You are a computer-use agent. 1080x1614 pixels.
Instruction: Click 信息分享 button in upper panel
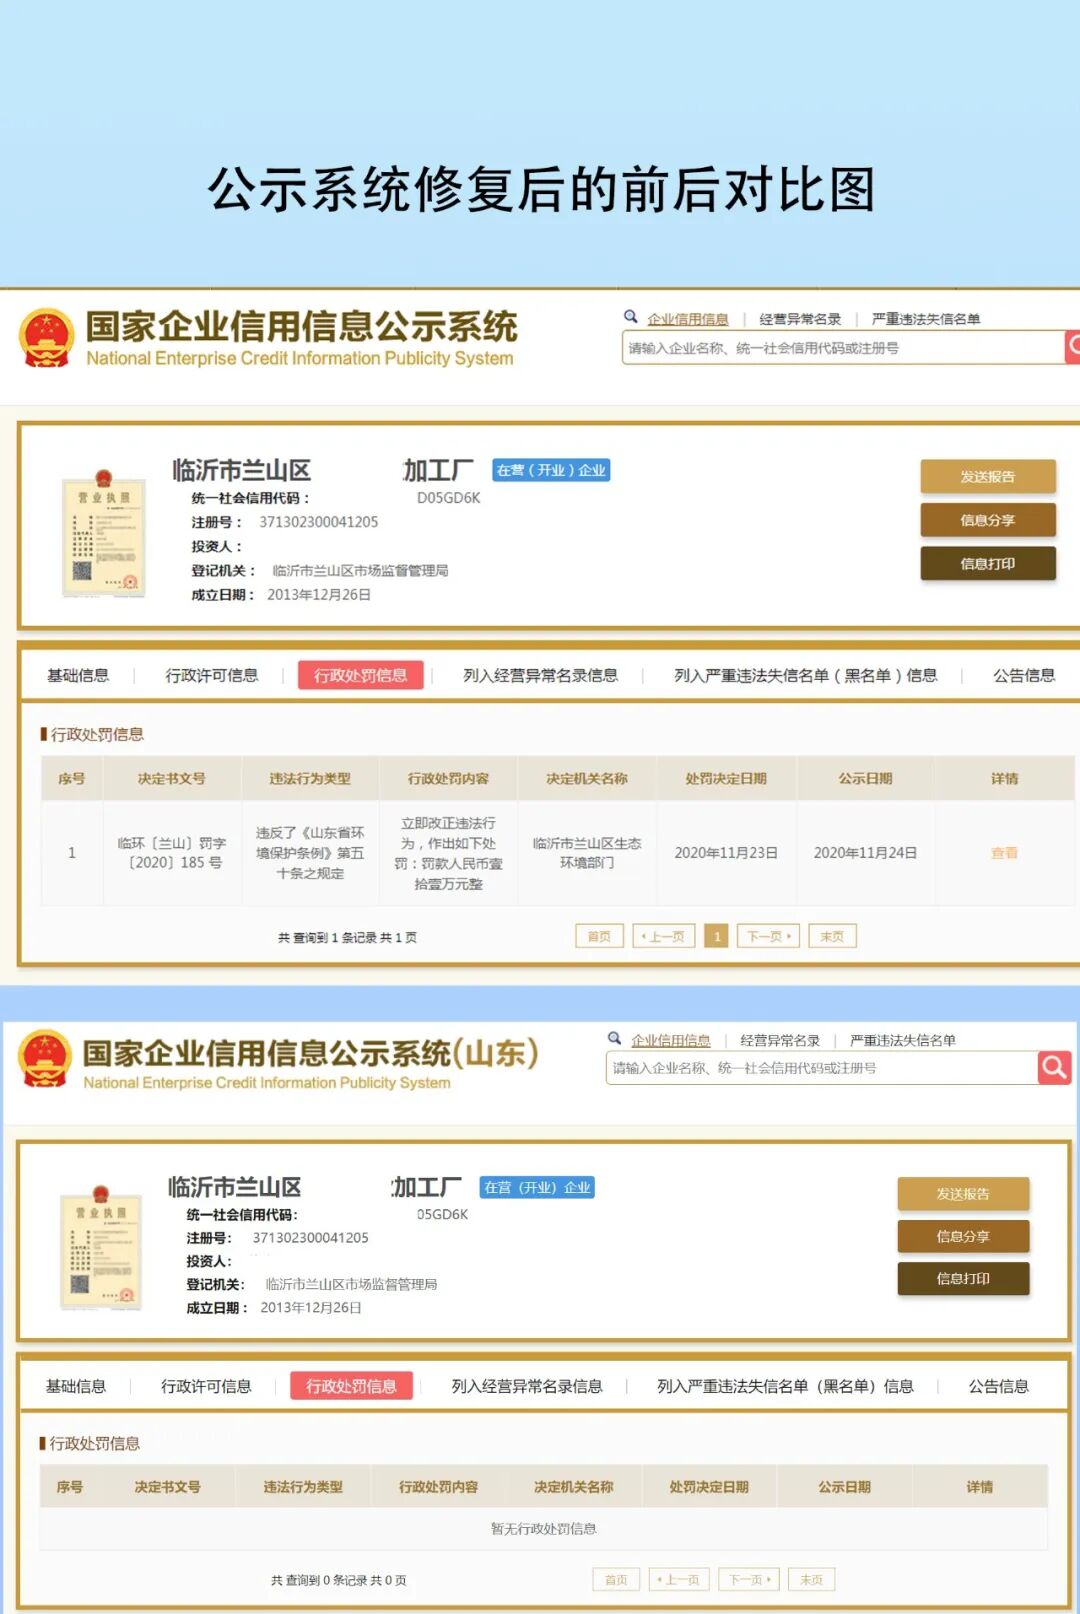[988, 520]
